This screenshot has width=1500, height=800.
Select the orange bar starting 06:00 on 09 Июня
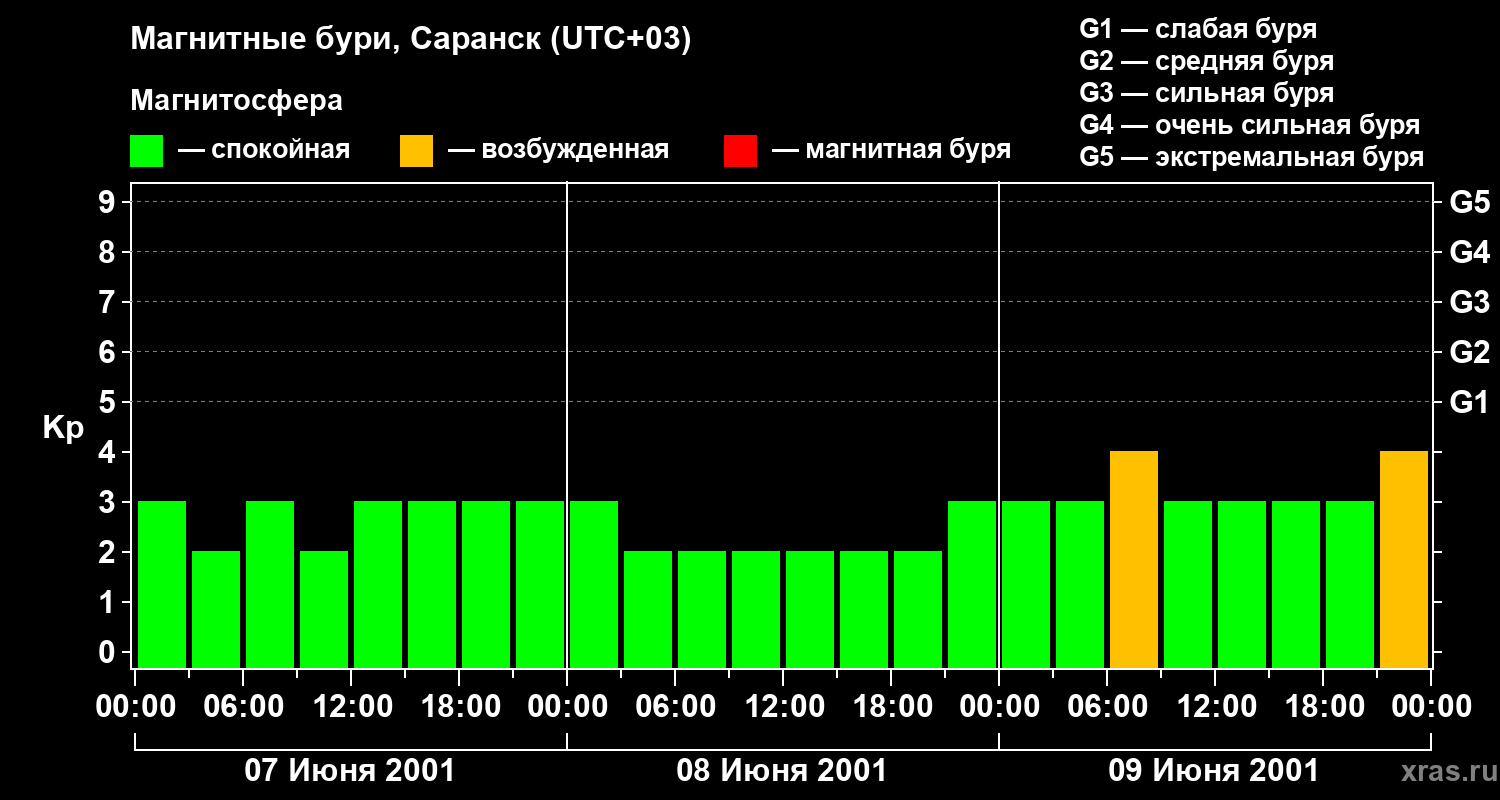tap(1134, 560)
